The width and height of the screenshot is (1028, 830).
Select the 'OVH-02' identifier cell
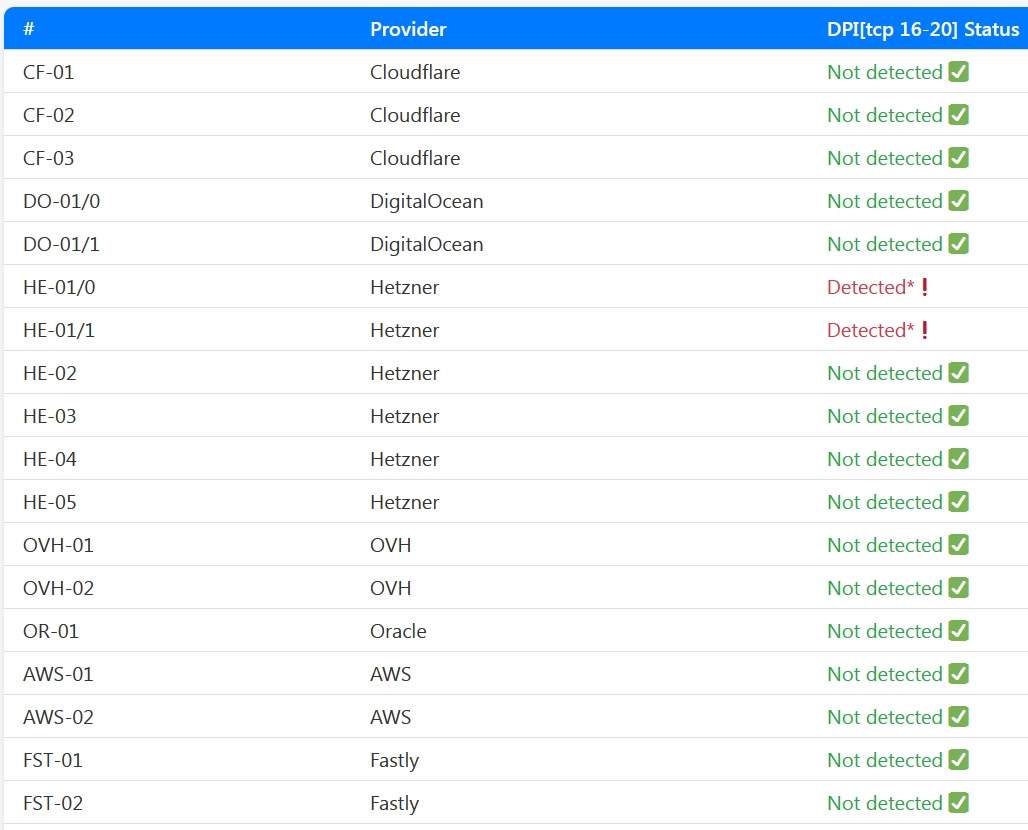click(x=58, y=588)
